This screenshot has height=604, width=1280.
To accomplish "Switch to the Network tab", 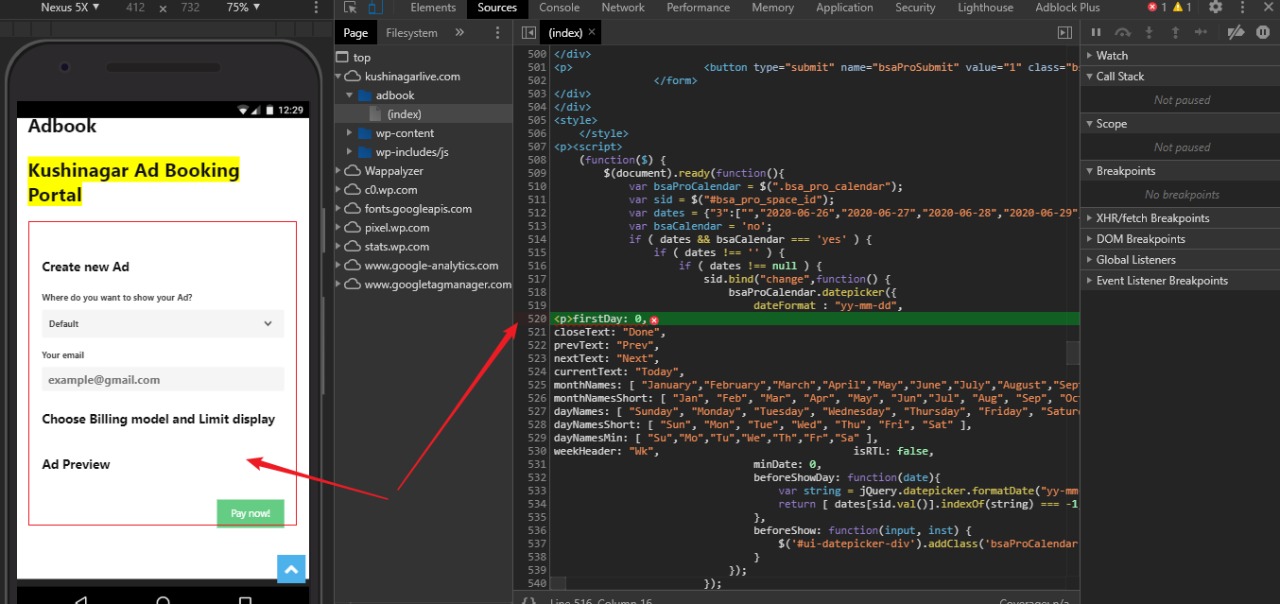I will (x=623, y=8).
